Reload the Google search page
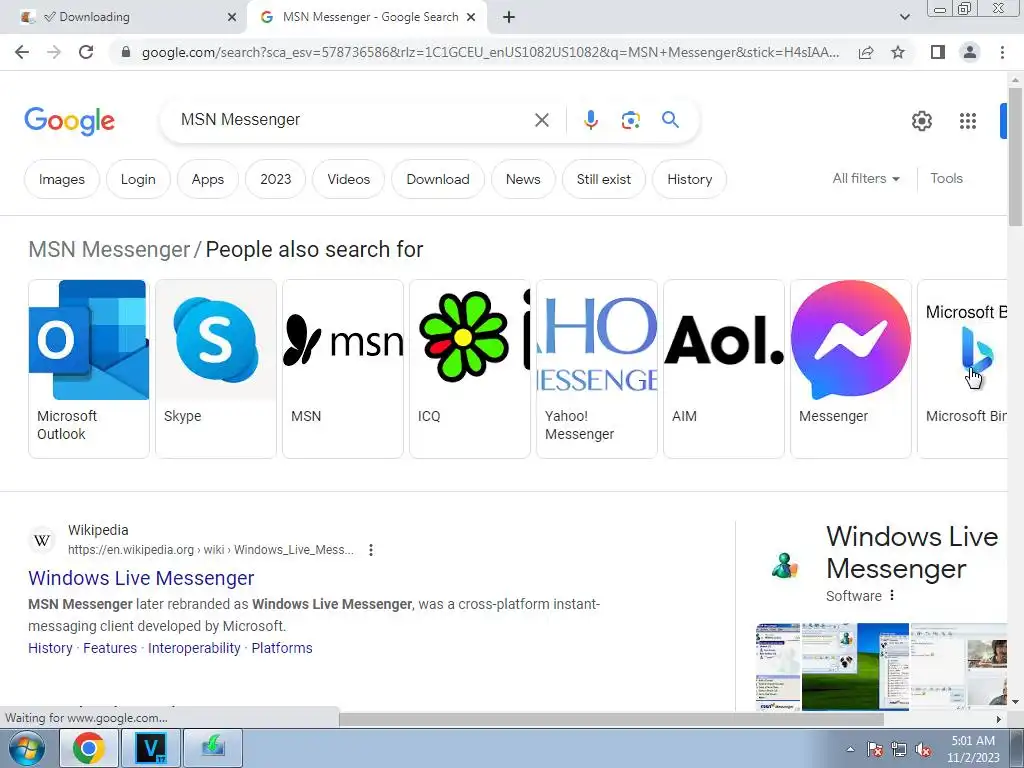1024x768 pixels. pyautogui.click(x=86, y=52)
